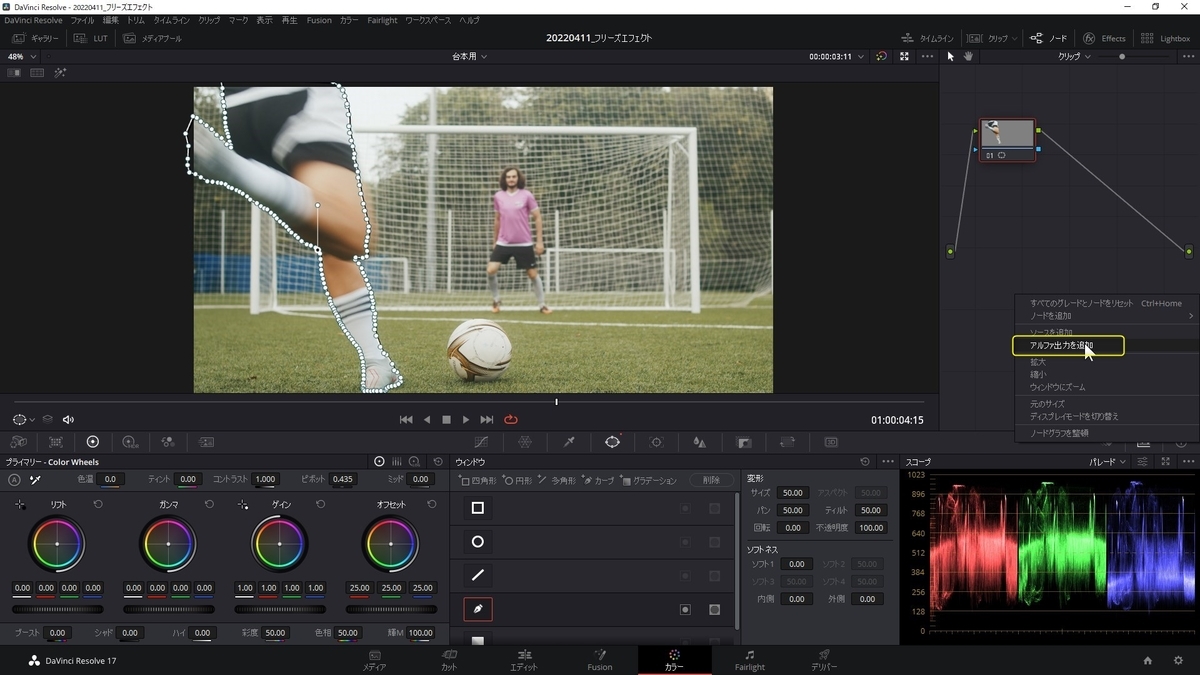Toggle highlight wand in viewer toolbar
Screen dimensions: 1200x675
60,73
